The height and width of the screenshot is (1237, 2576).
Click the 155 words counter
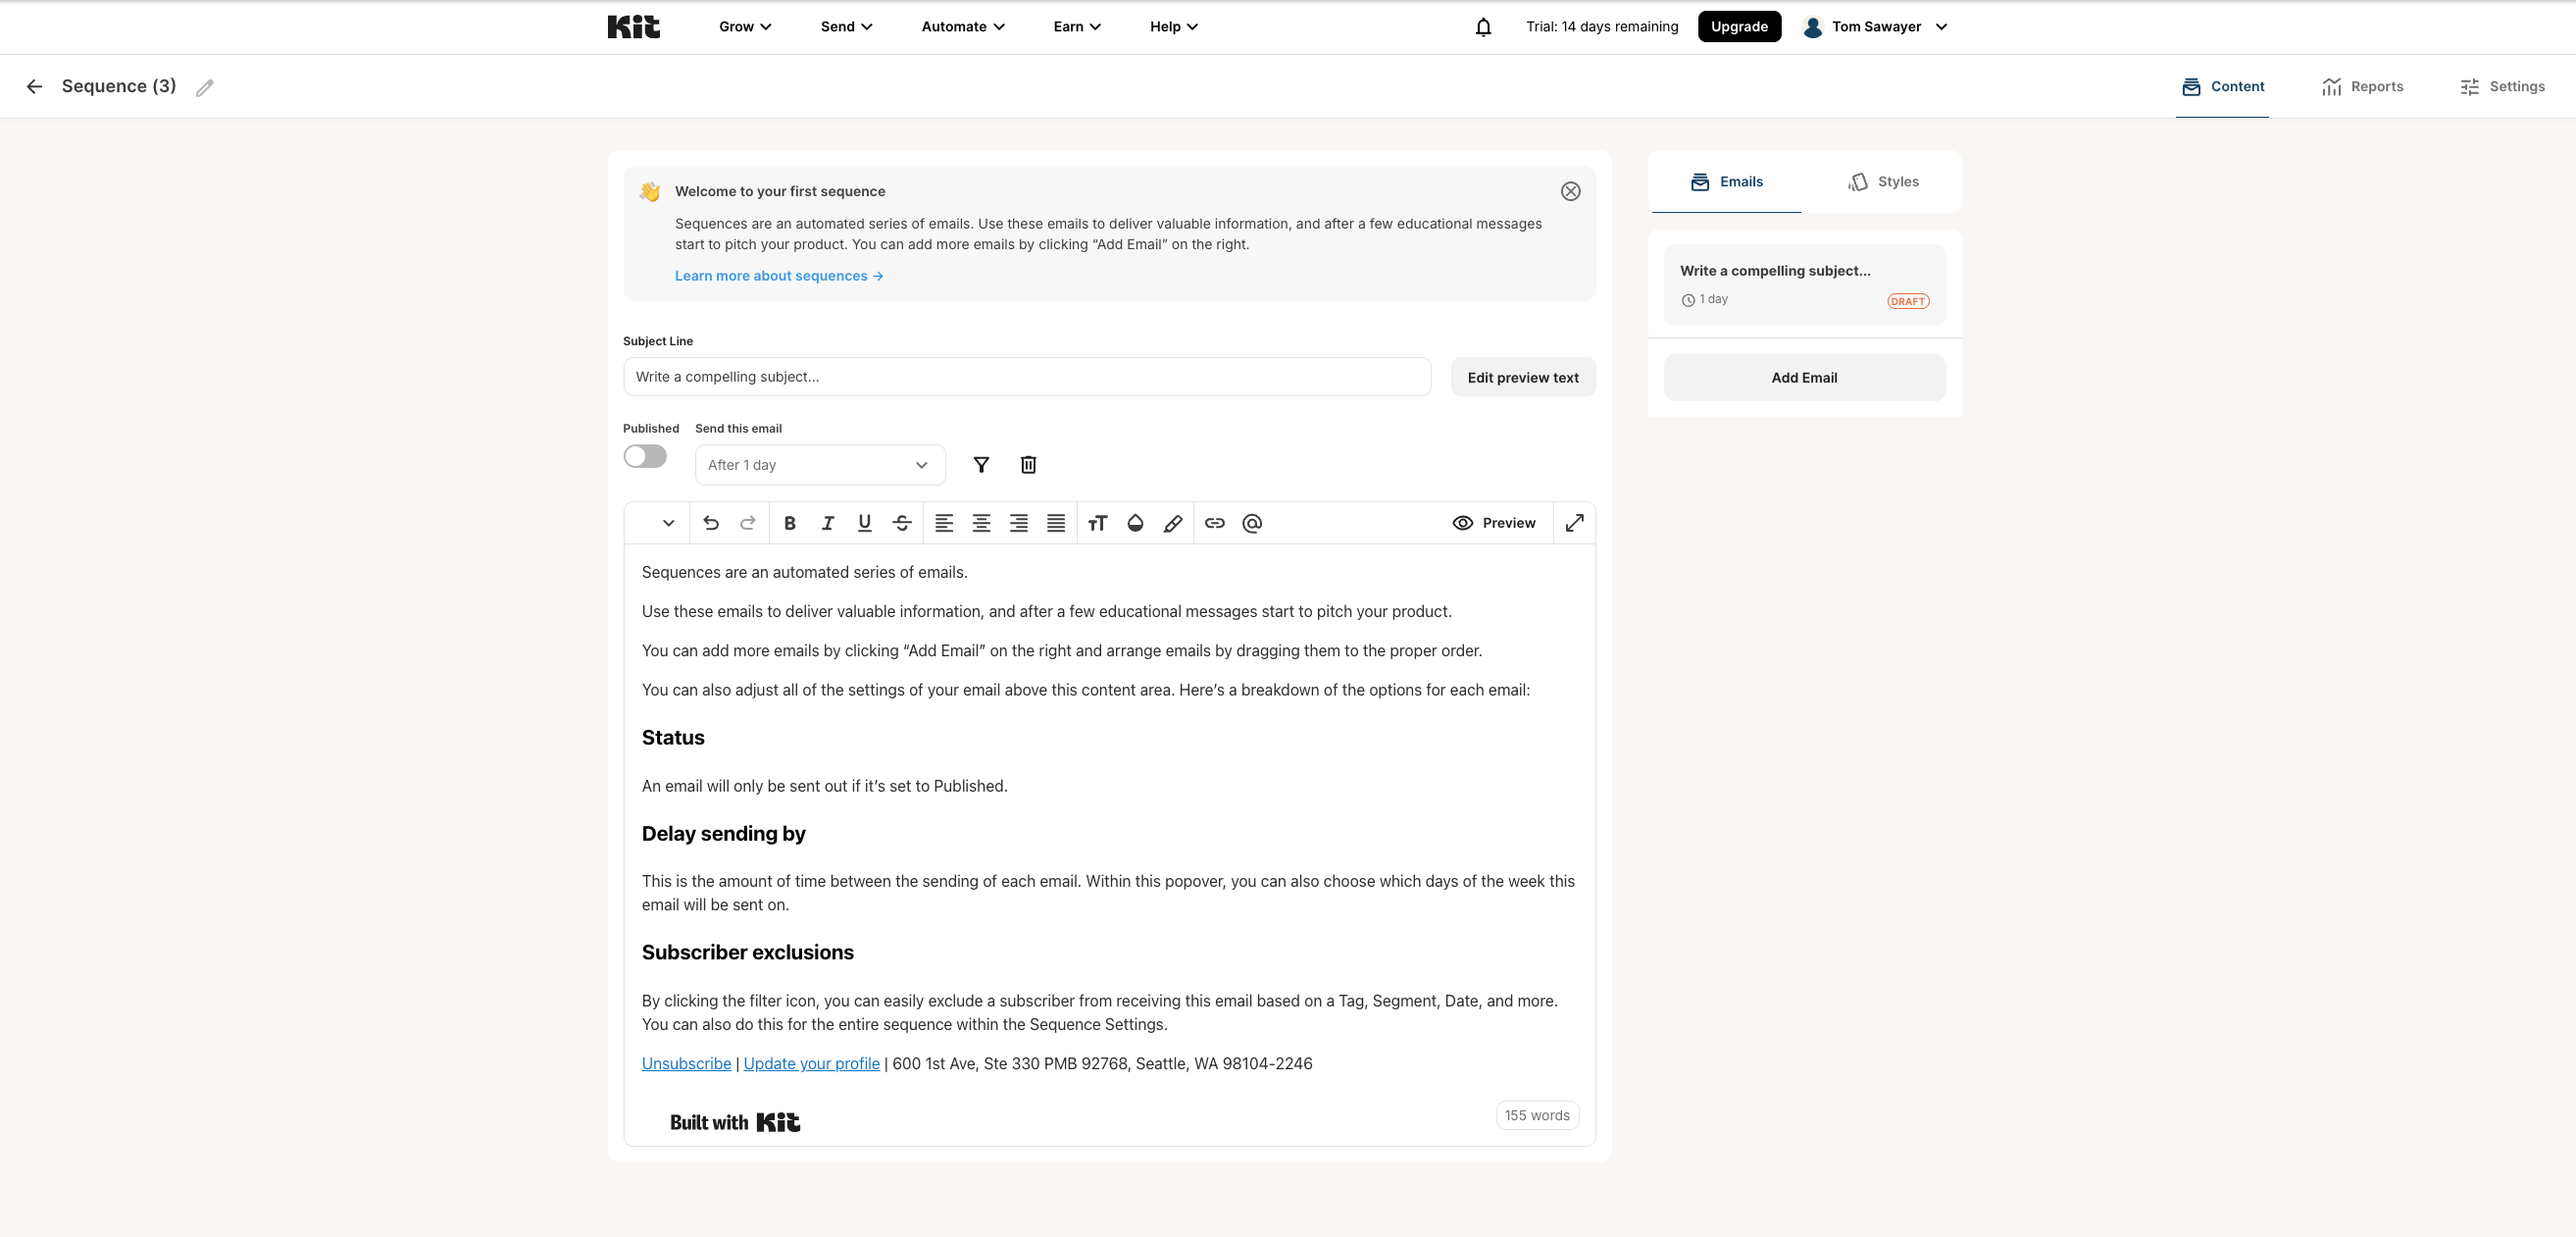click(1537, 1116)
